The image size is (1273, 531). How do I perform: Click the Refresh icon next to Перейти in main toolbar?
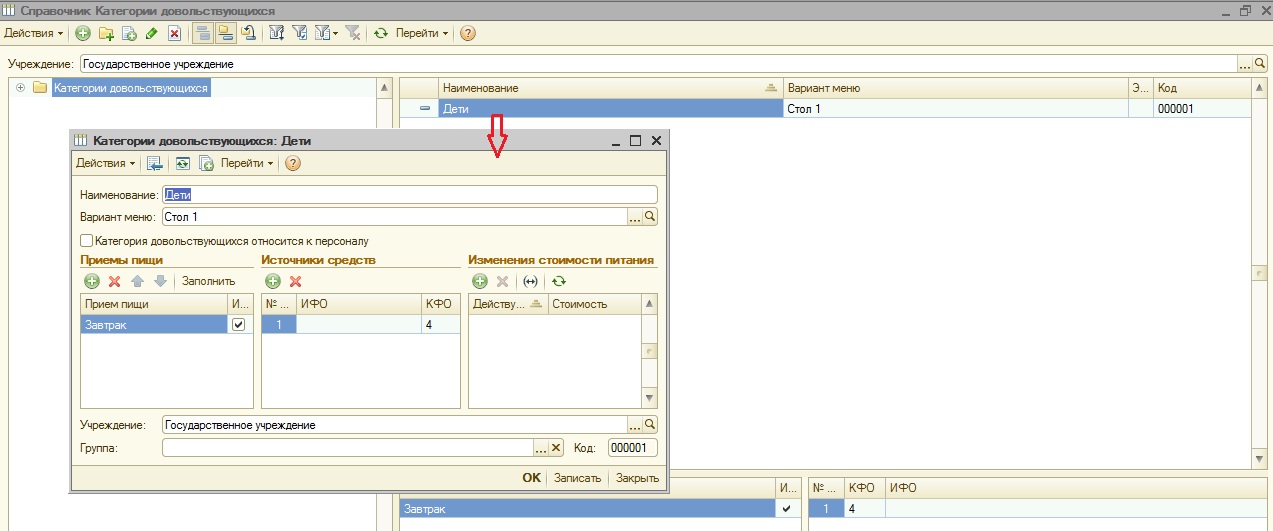[x=381, y=33]
